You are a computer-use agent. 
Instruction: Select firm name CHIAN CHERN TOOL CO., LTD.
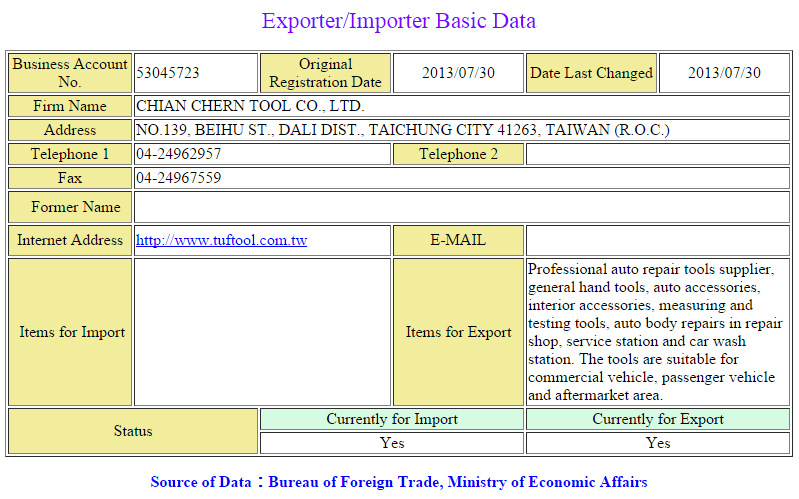coord(250,106)
